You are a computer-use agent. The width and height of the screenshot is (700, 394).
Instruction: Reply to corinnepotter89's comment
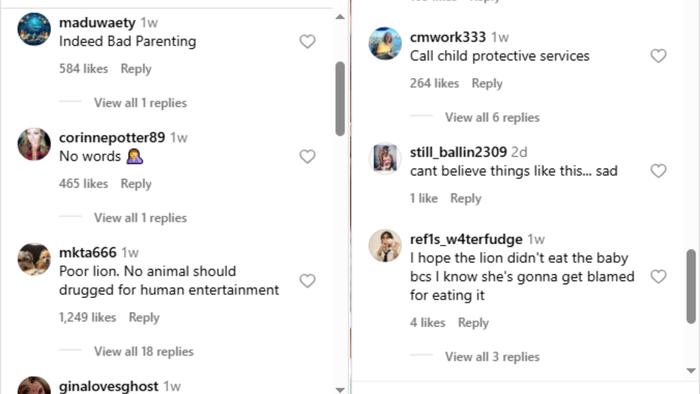tap(136, 184)
